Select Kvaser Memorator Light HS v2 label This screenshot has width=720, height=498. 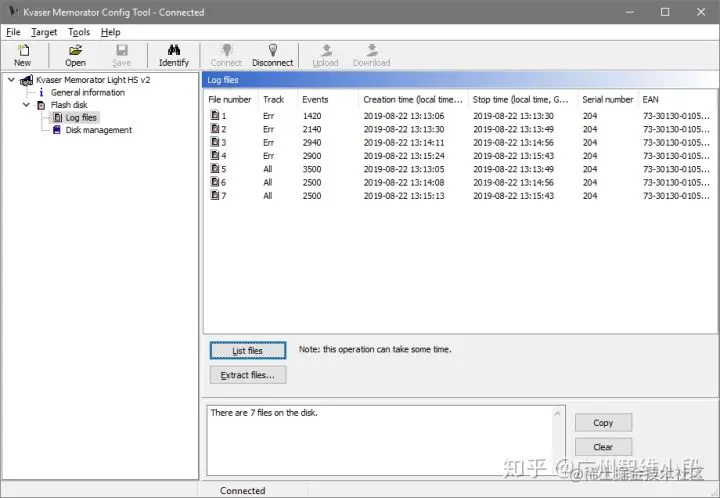pyautogui.click(x=93, y=80)
